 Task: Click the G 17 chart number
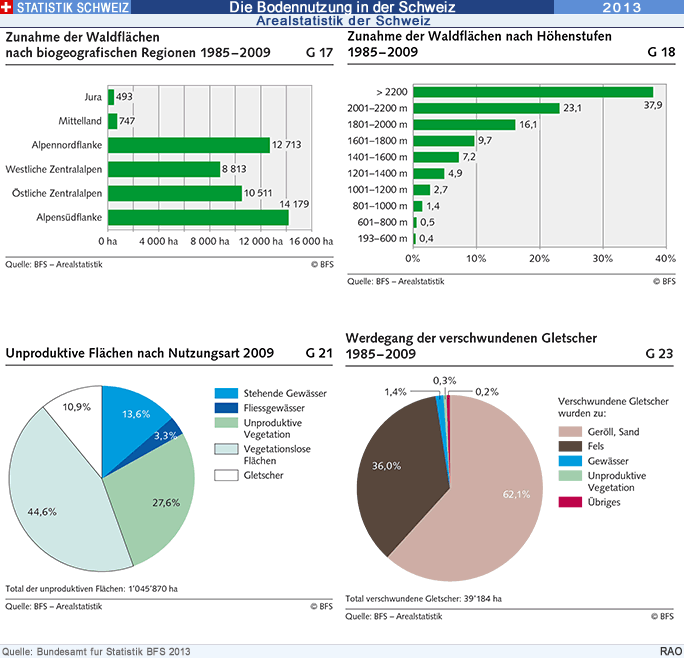[x=319, y=53]
